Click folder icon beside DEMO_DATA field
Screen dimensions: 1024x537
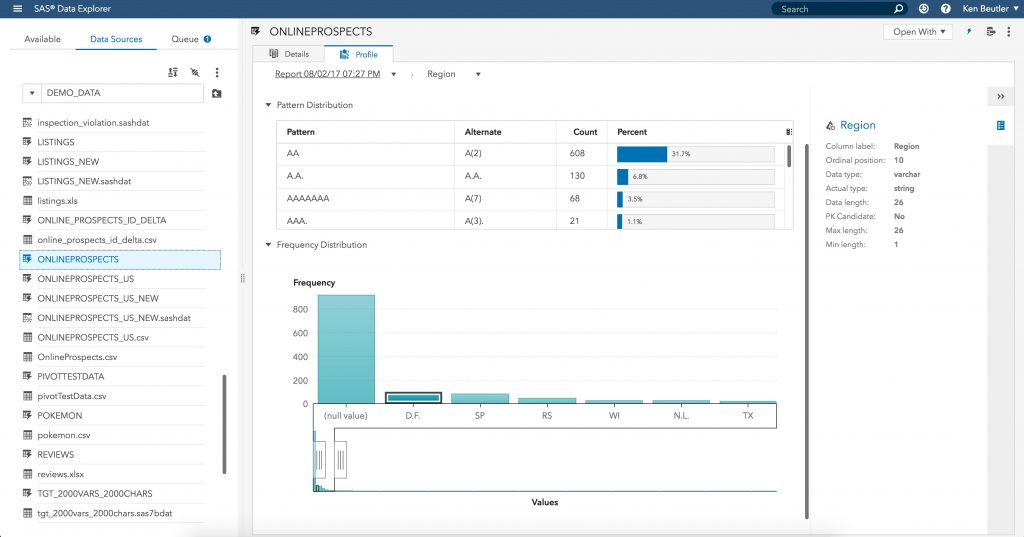click(x=217, y=93)
